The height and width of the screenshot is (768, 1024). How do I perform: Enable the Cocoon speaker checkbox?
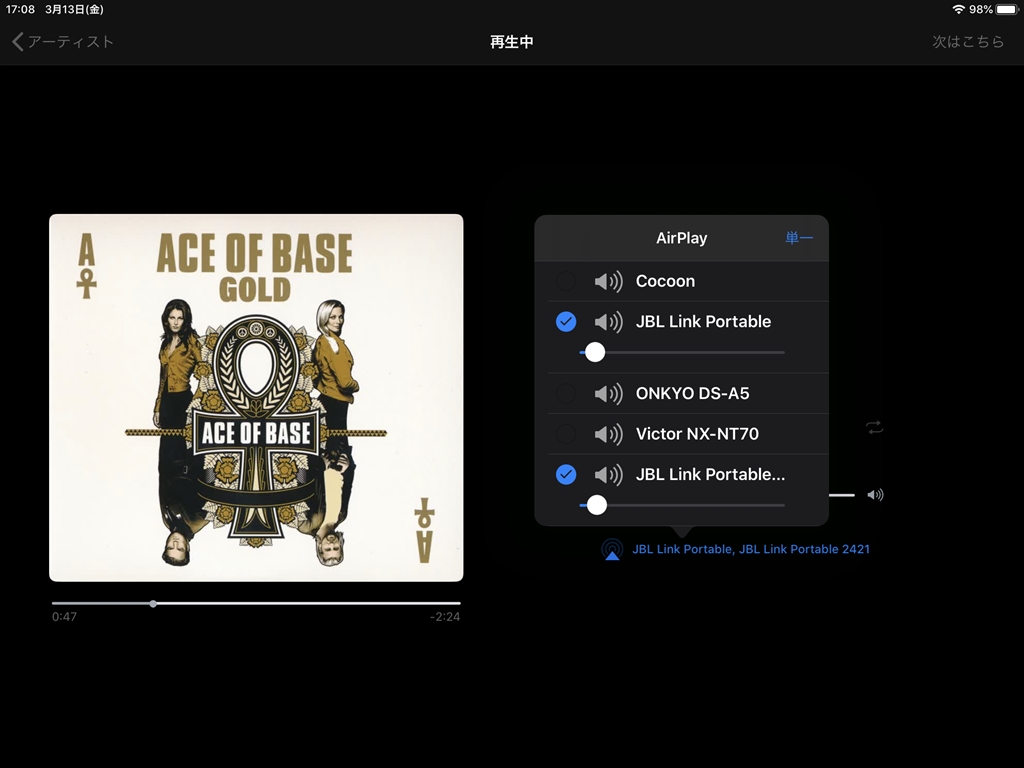566,281
